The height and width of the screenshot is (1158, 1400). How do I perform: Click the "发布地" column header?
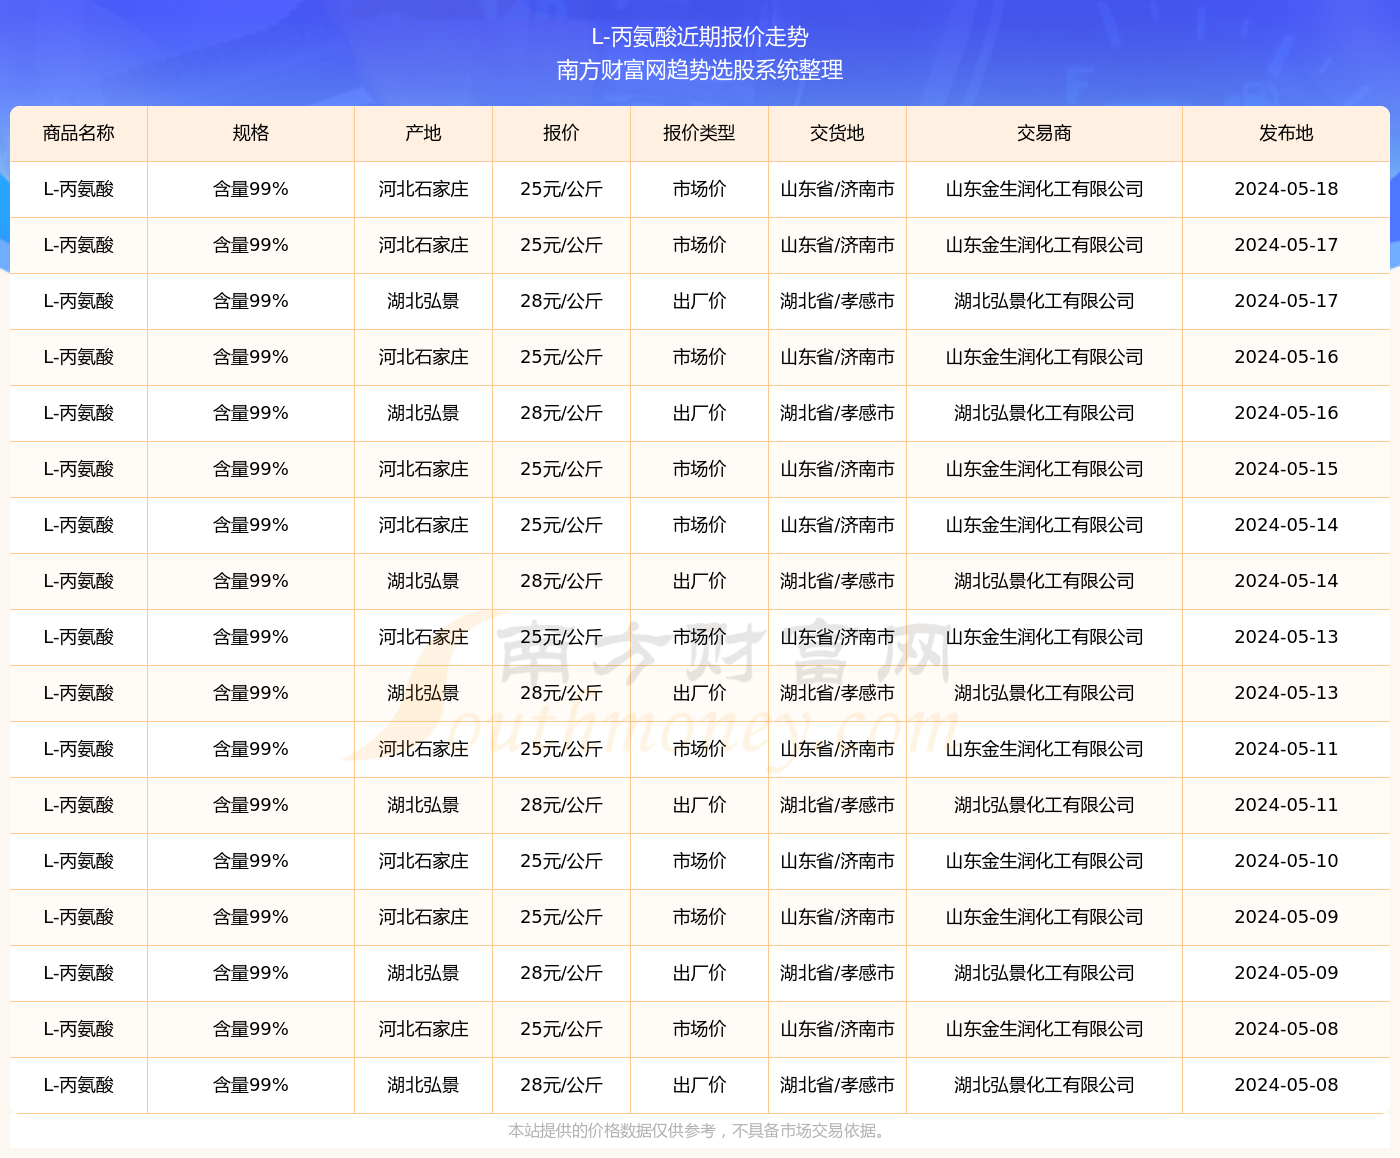[1286, 133]
